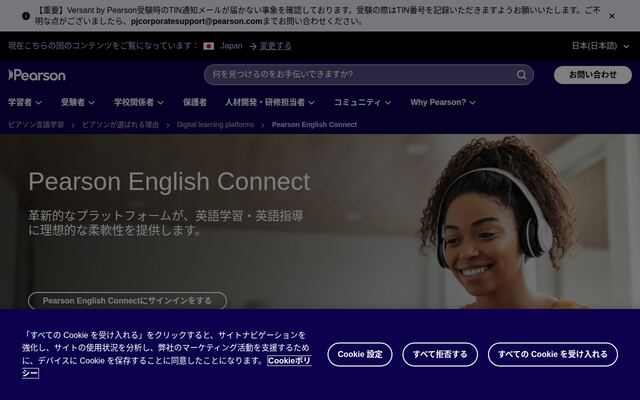Open the Cookieポリシー link
640x400 pixels.
[289, 361]
